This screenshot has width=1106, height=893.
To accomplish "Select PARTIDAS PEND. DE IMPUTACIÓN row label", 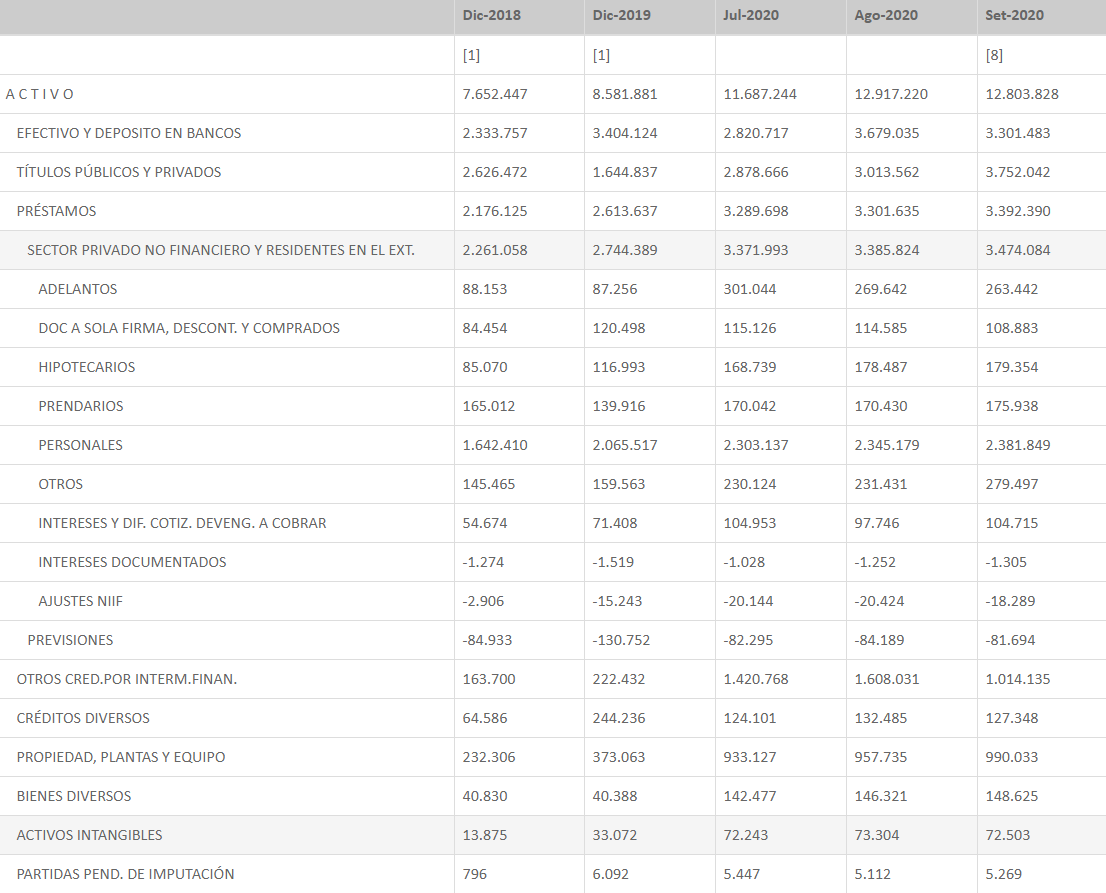I will pyautogui.click(x=125, y=874).
